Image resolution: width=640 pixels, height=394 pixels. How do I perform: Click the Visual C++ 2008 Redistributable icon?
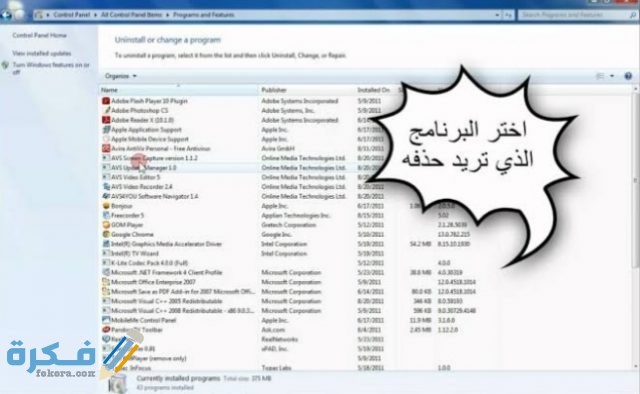pyautogui.click(x=106, y=310)
